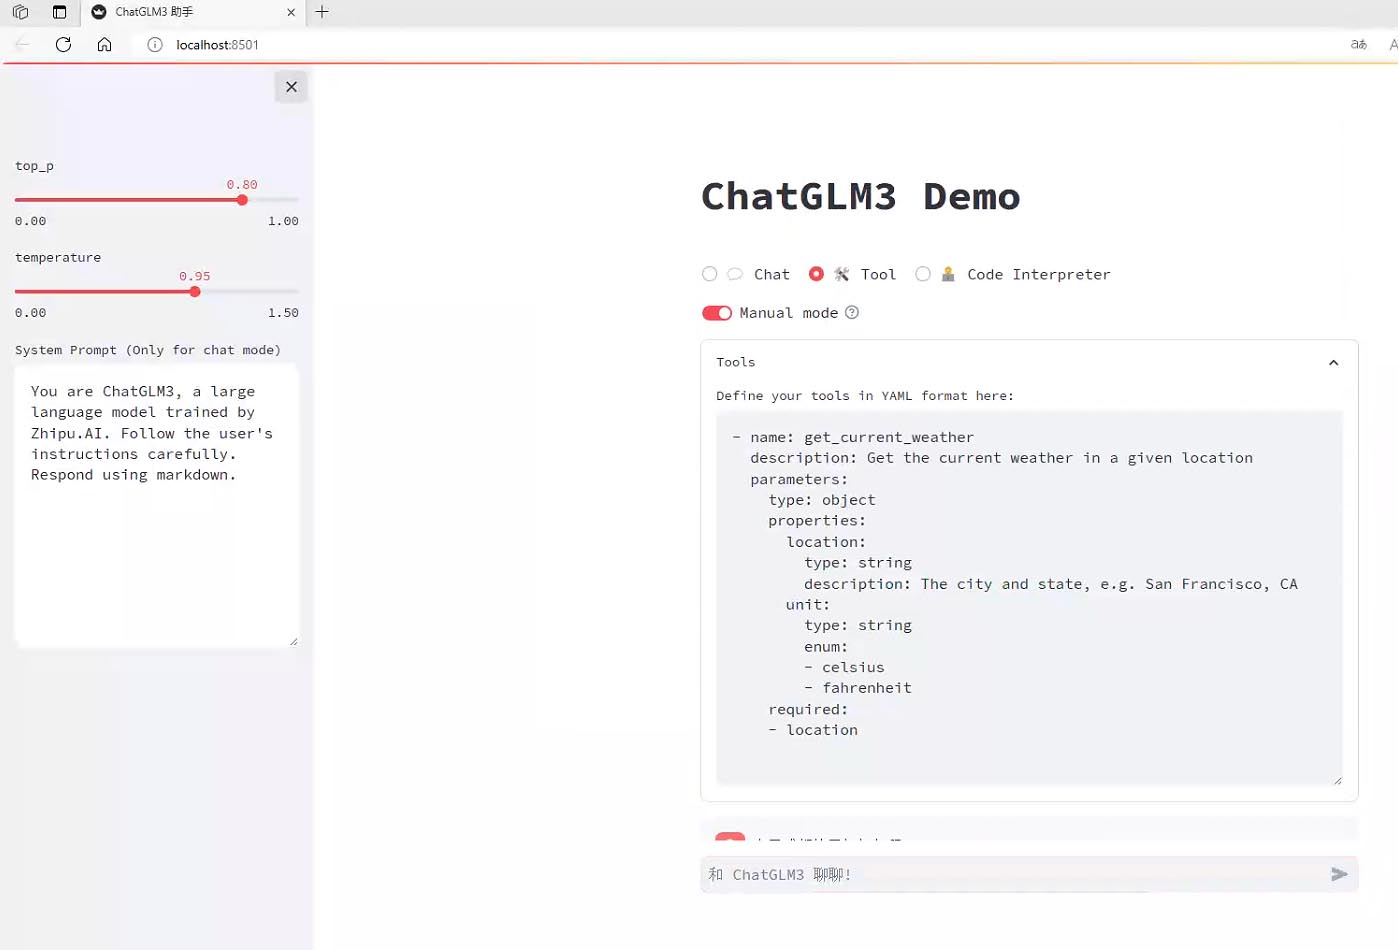The height and width of the screenshot is (950, 1398).
Task: Select the Chat mode radio button
Action: (710, 274)
